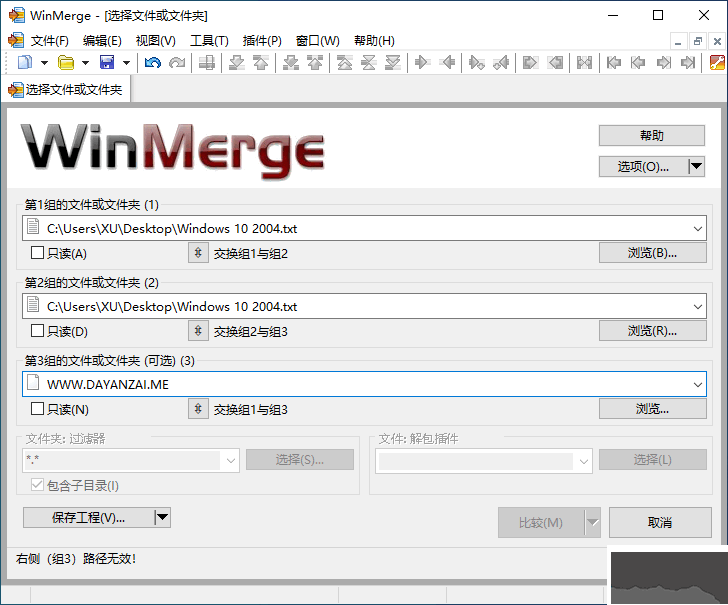728x605 pixels.
Task: Click the MDI child restore button
Action: 697,41
